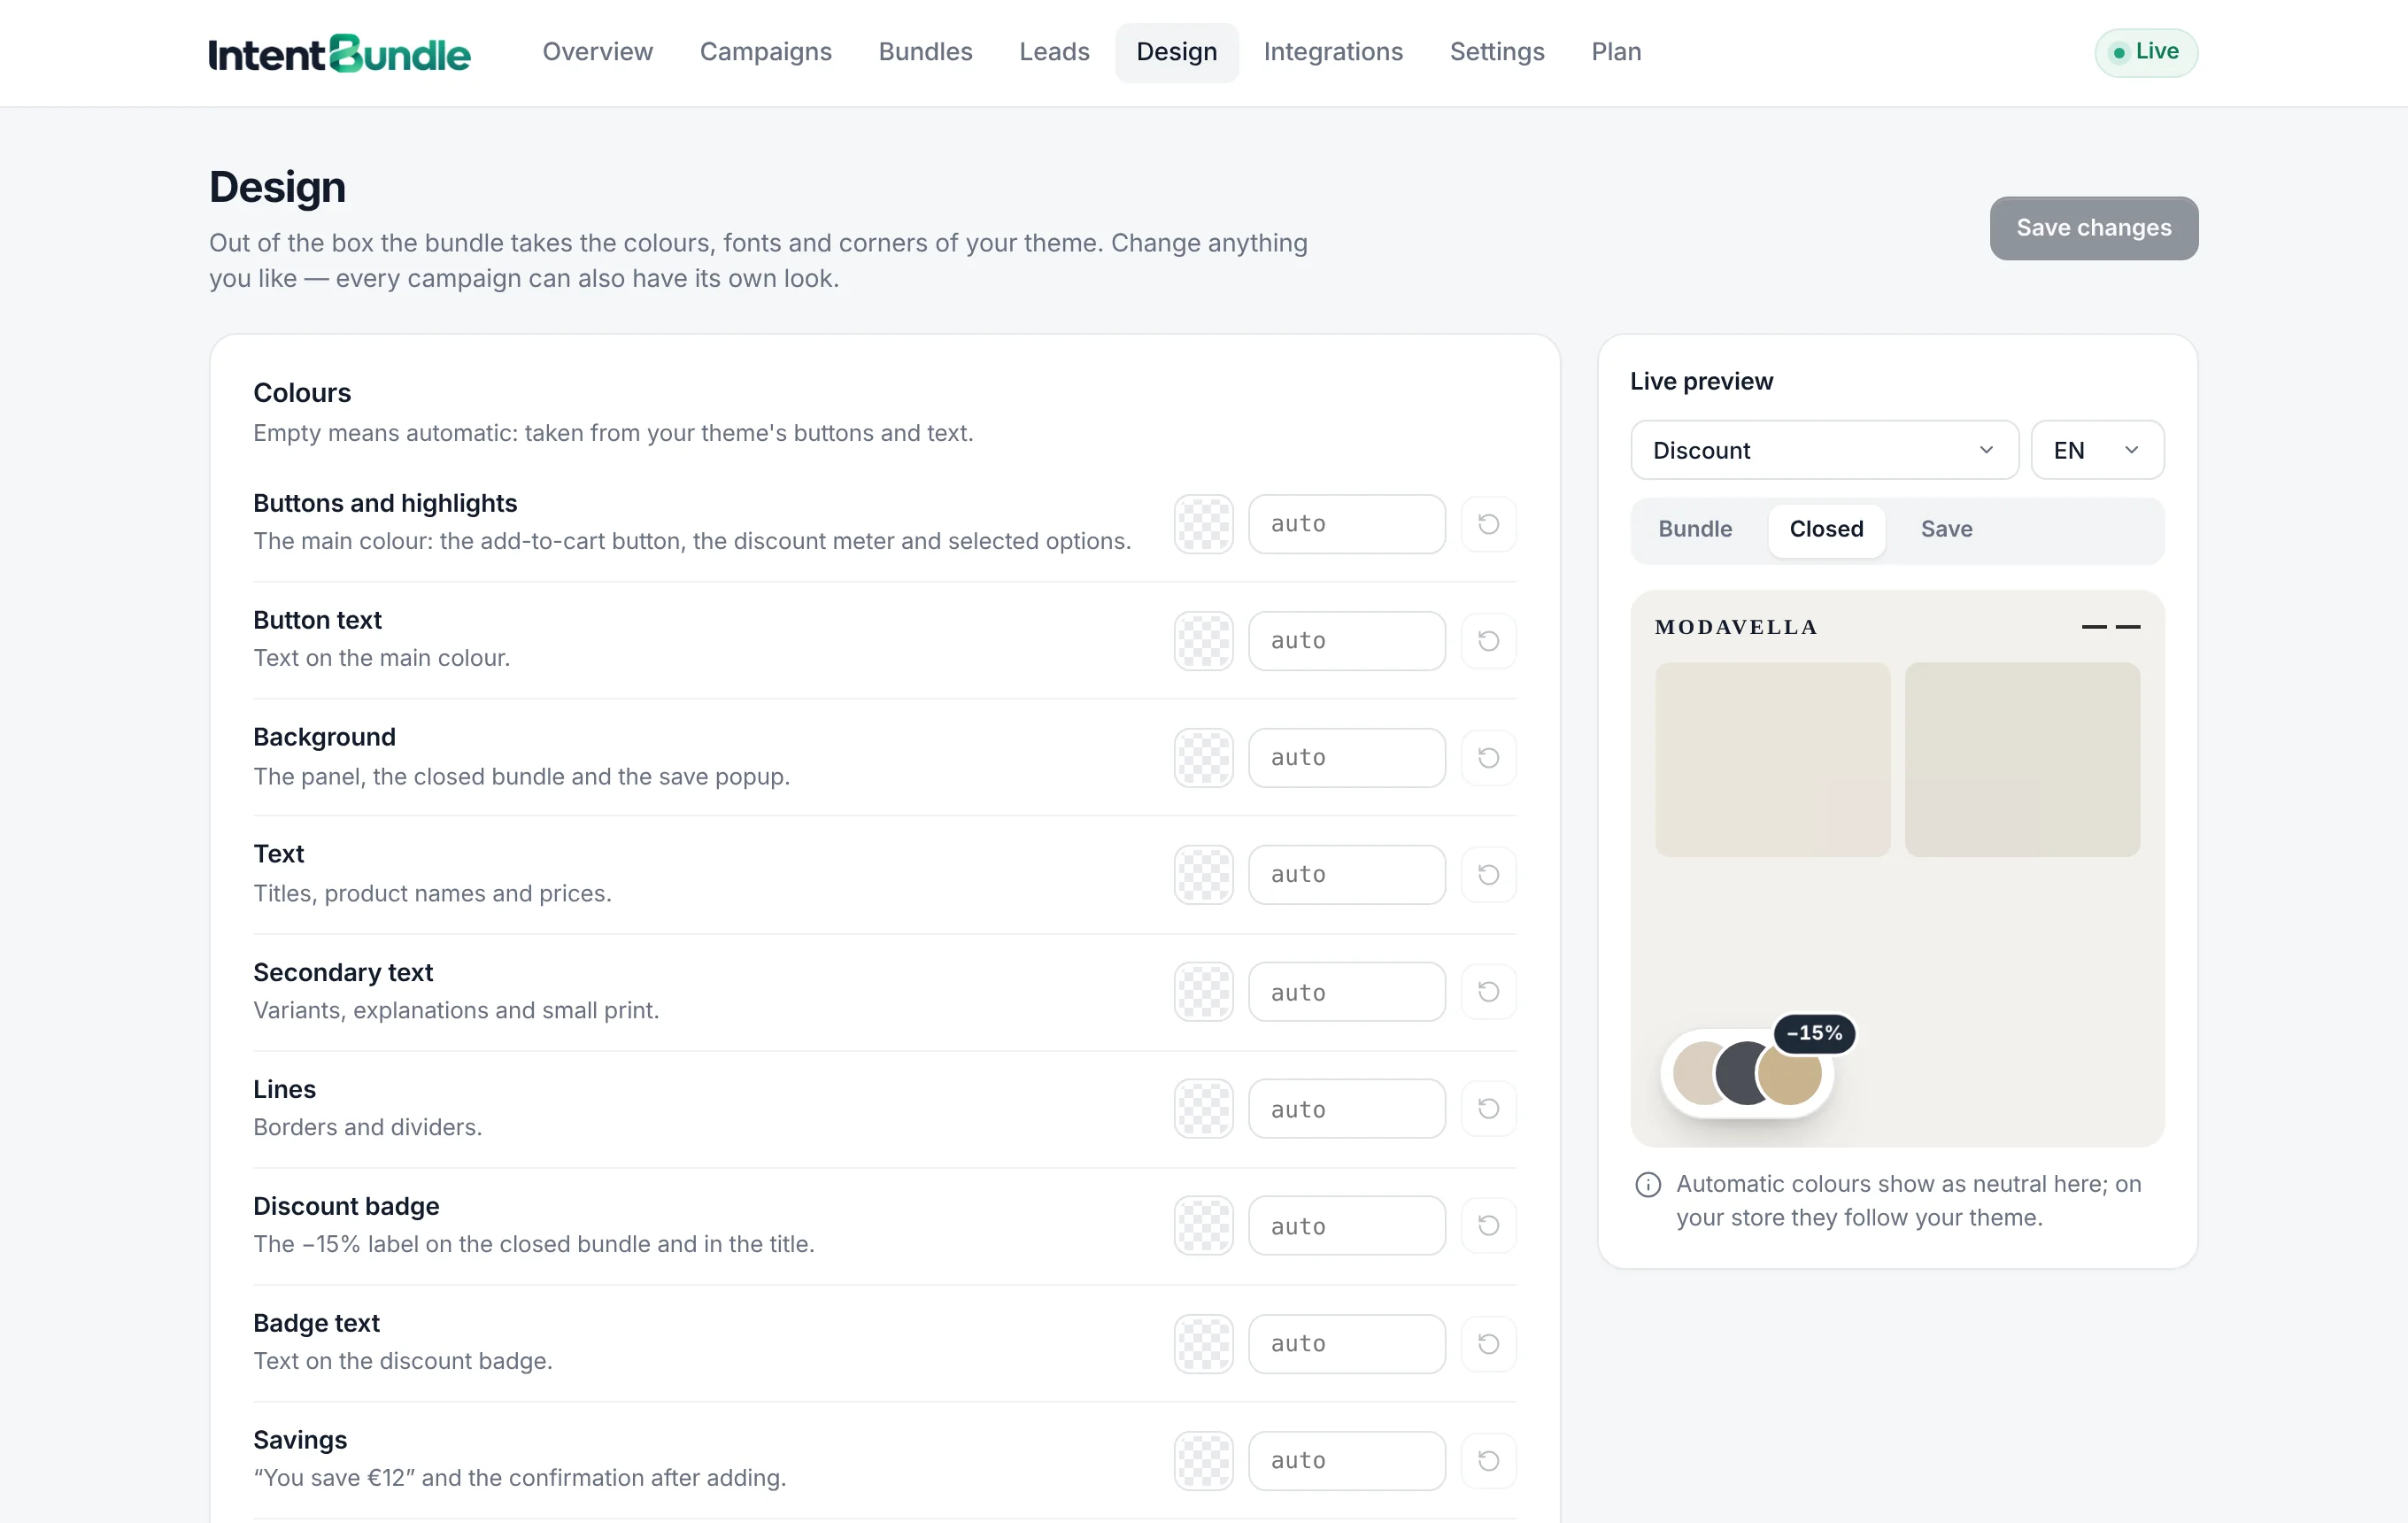Go to the Overview page
The width and height of the screenshot is (2408, 1523).
[597, 52]
